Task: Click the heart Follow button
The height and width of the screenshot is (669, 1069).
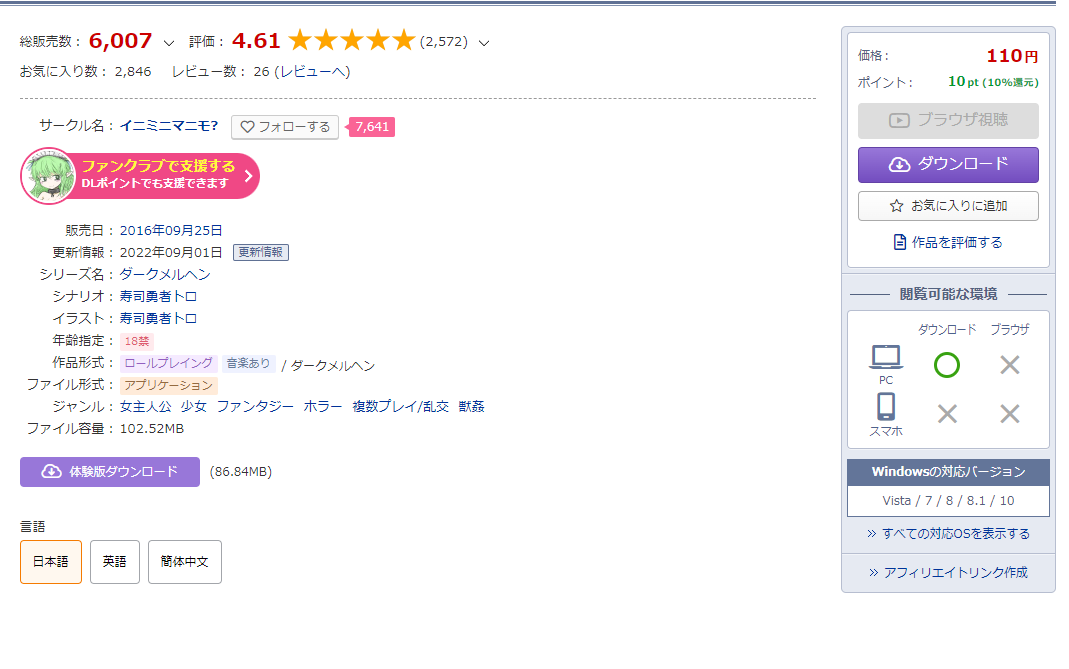Action: (285, 127)
